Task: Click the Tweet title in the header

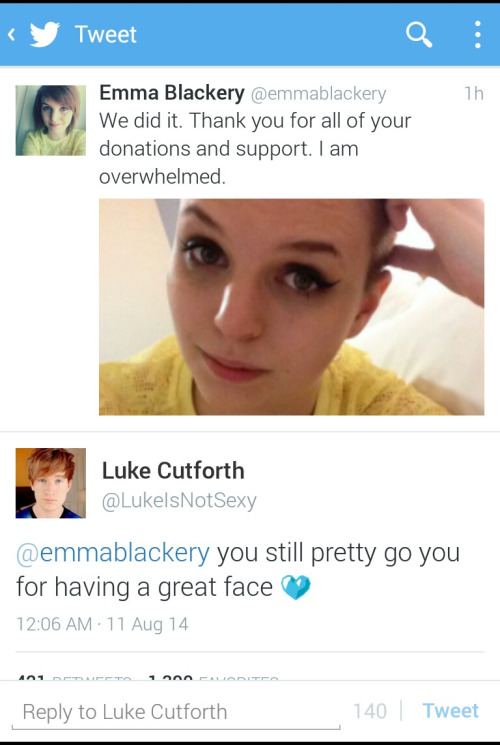Action: pos(106,35)
